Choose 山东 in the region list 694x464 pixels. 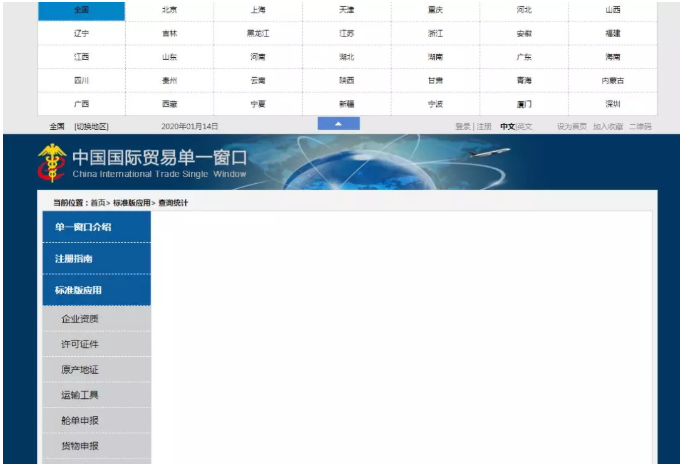170,57
